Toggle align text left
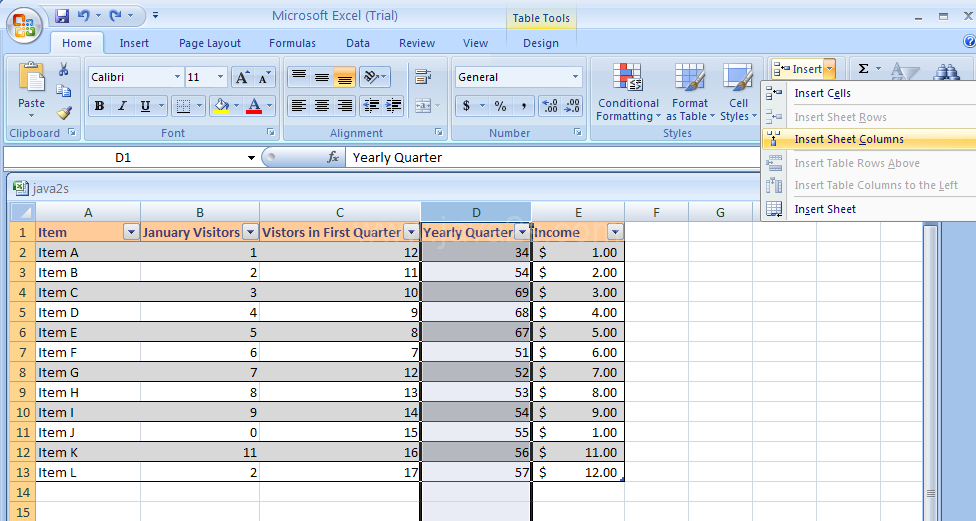 299,106
